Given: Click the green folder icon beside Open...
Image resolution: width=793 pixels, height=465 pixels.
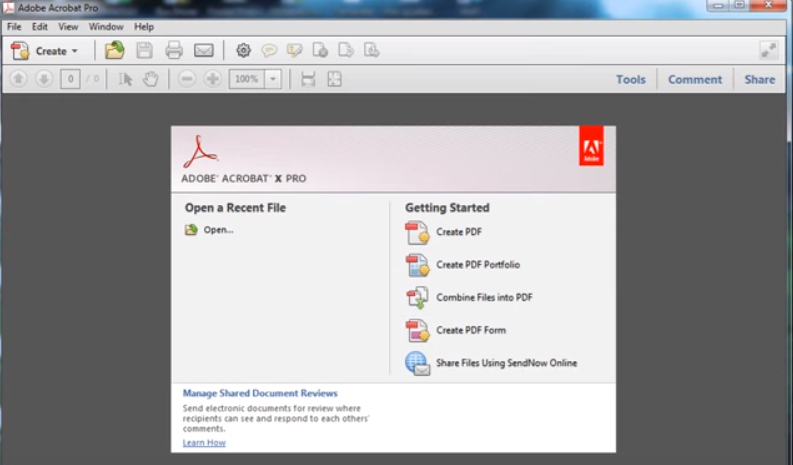Looking at the screenshot, I should pos(191,230).
